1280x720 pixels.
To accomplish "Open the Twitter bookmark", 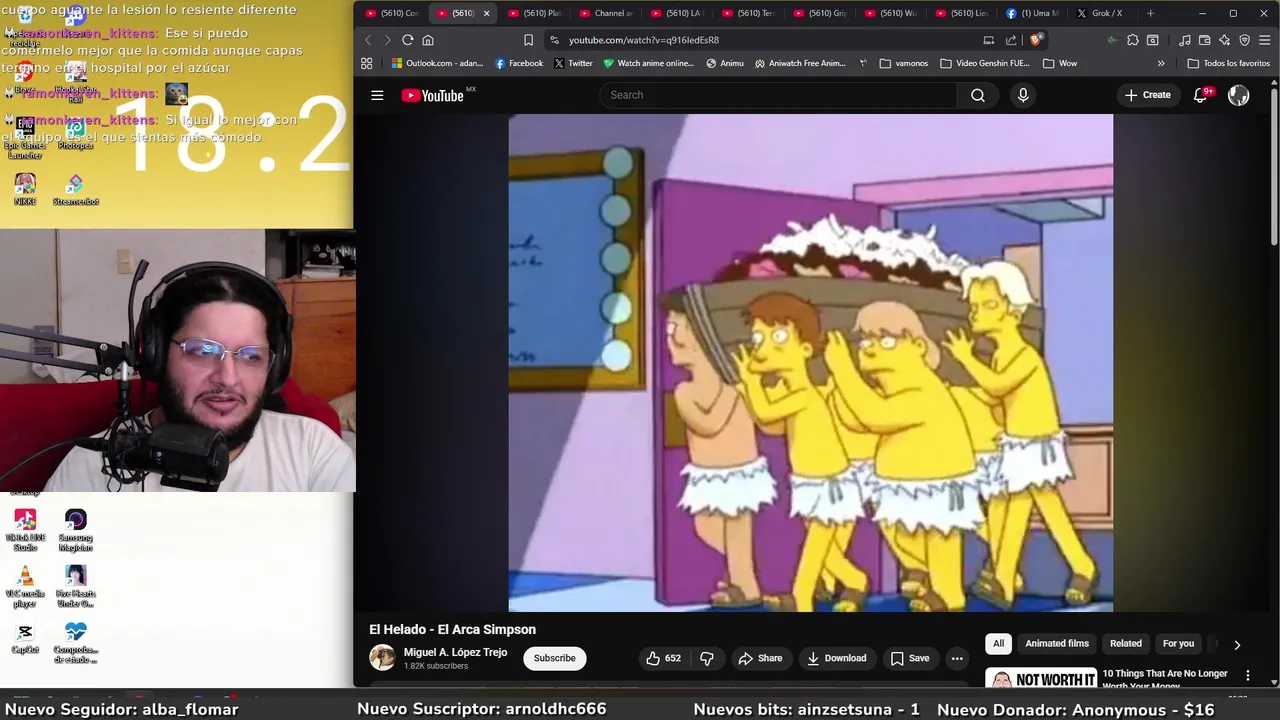I will (x=573, y=63).
